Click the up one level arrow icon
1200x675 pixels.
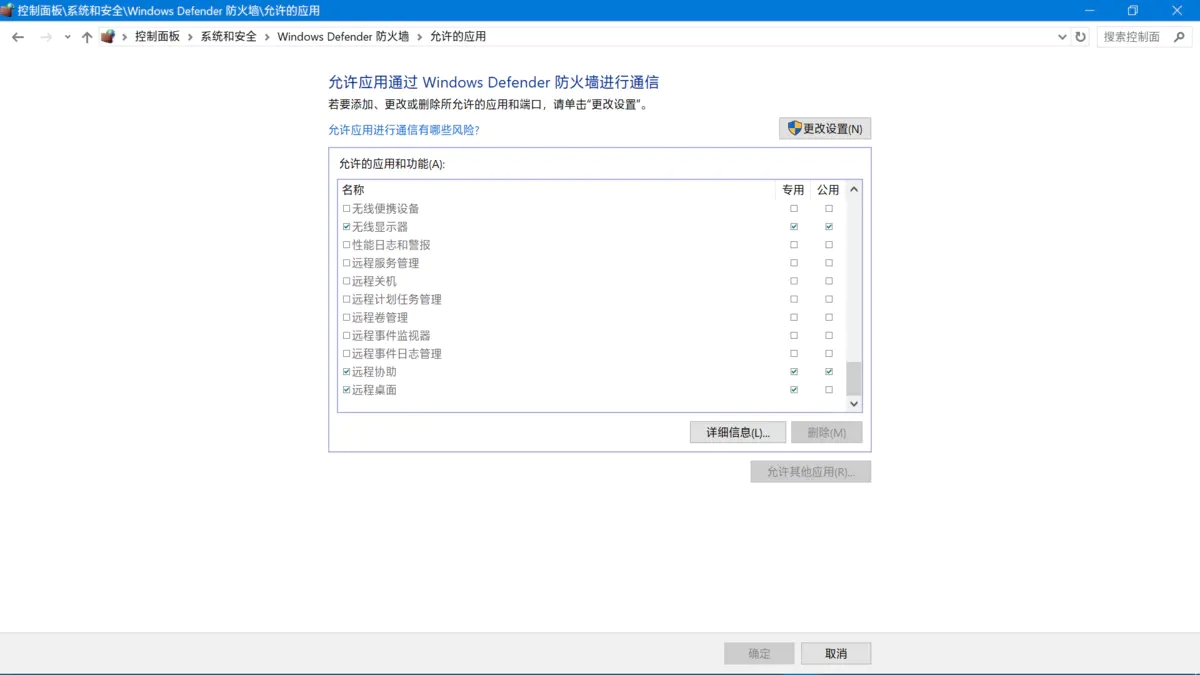tap(87, 36)
